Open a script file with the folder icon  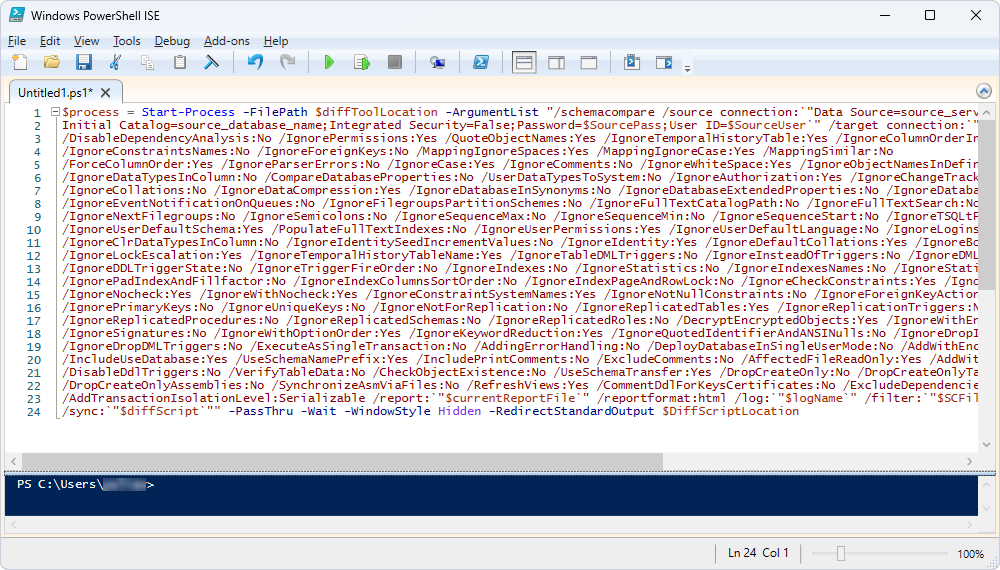[52, 62]
